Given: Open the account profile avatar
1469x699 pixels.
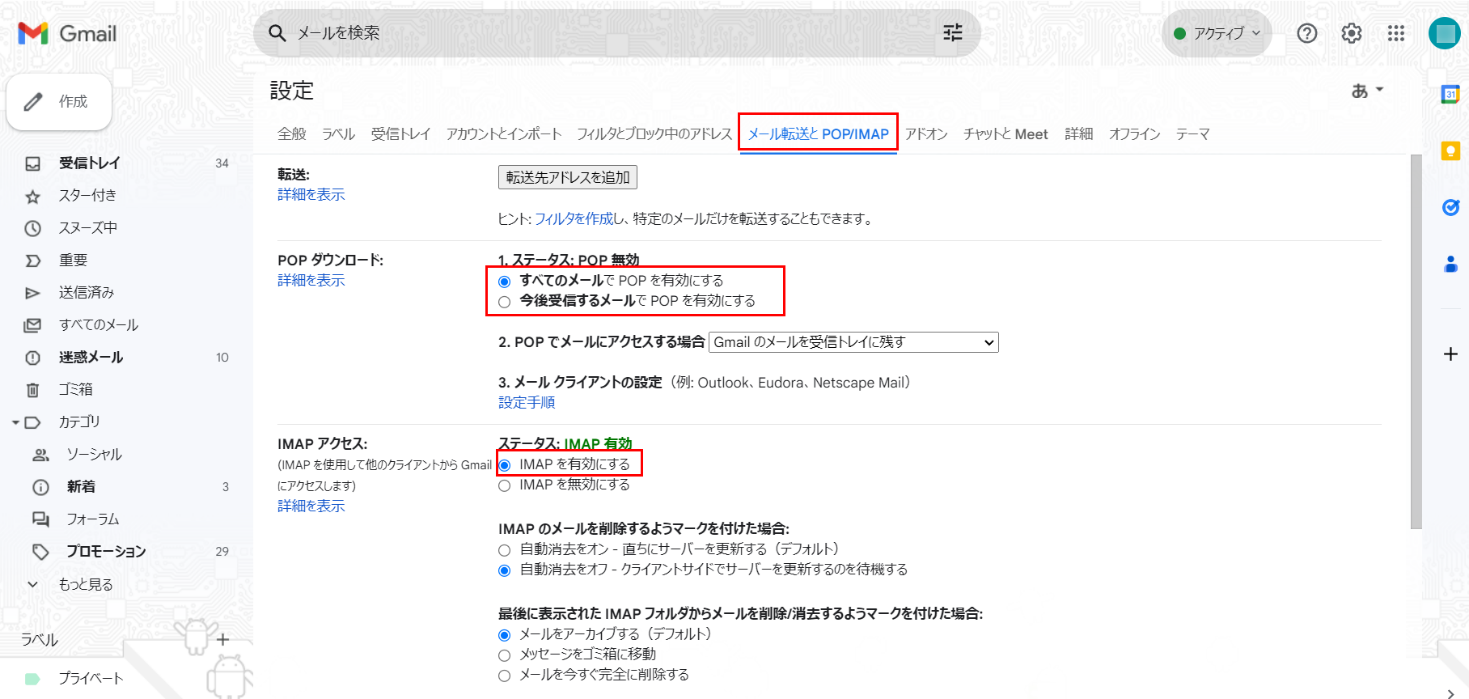Looking at the screenshot, I should pyautogui.click(x=1444, y=33).
